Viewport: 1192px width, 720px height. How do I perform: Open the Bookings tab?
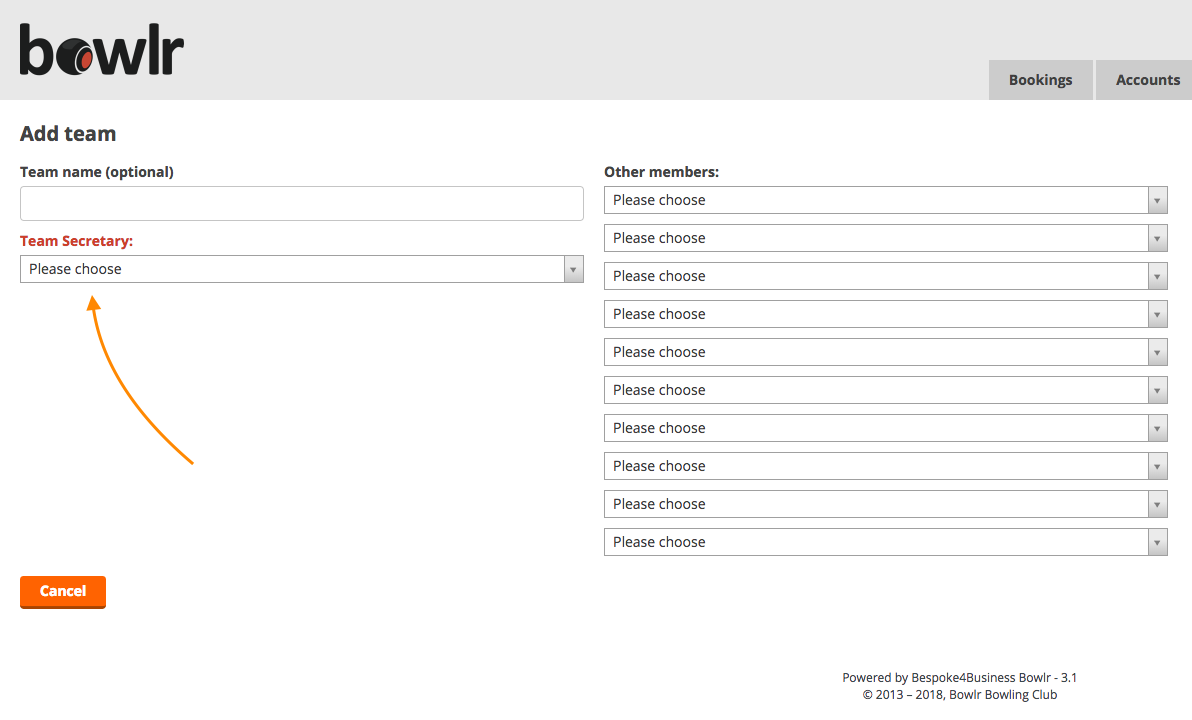(1040, 80)
